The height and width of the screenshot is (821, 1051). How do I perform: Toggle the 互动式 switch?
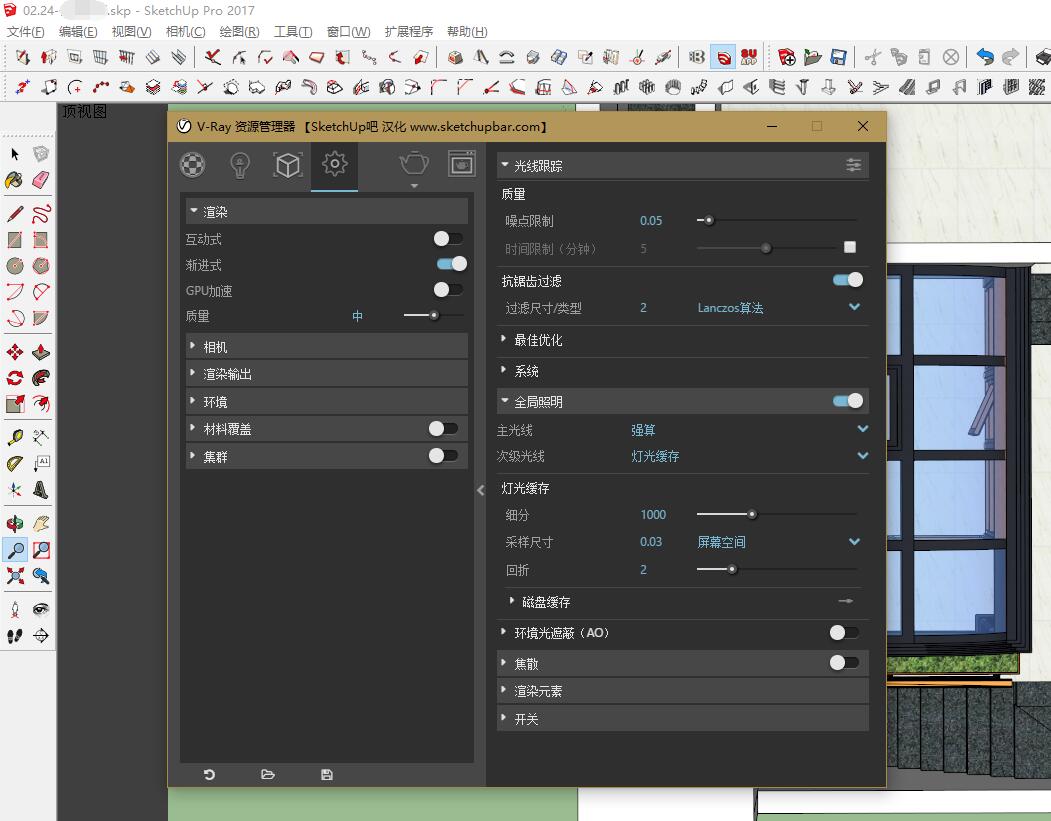coord(448,239)
